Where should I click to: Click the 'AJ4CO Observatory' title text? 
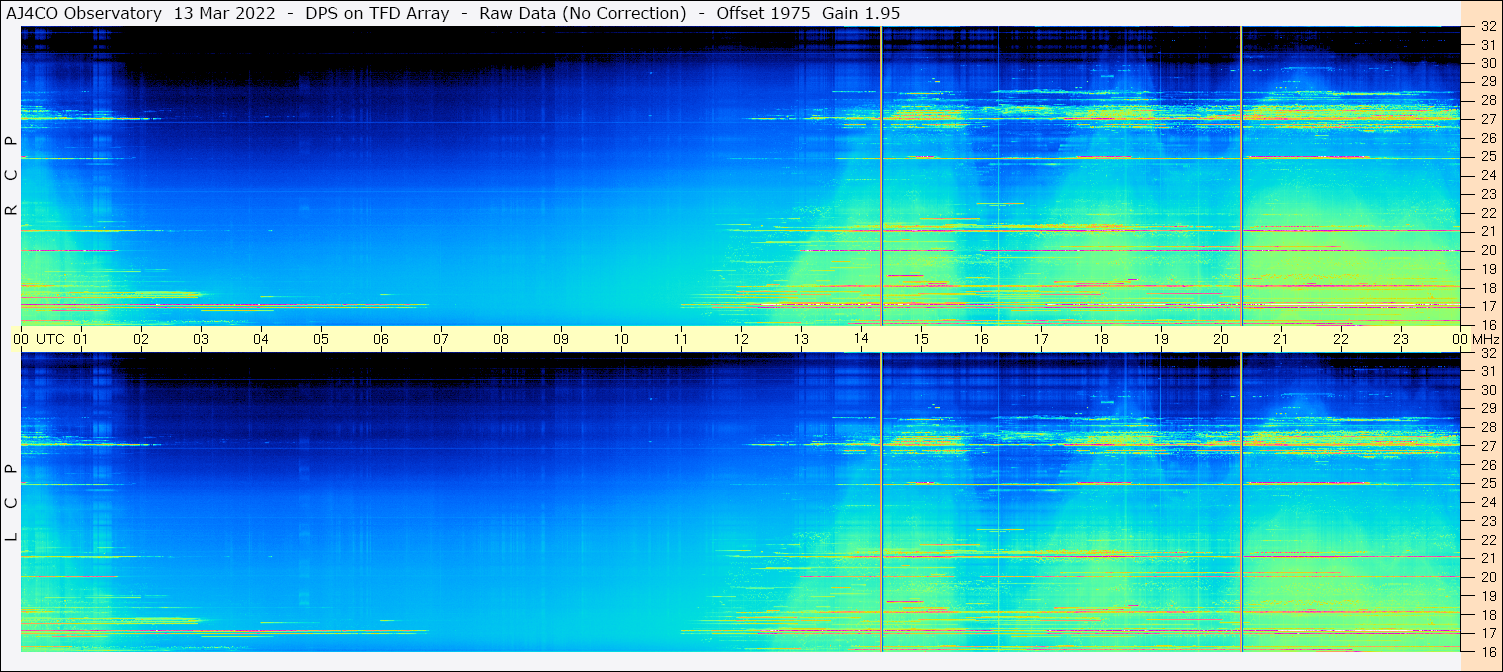click(x=84, y=13)
